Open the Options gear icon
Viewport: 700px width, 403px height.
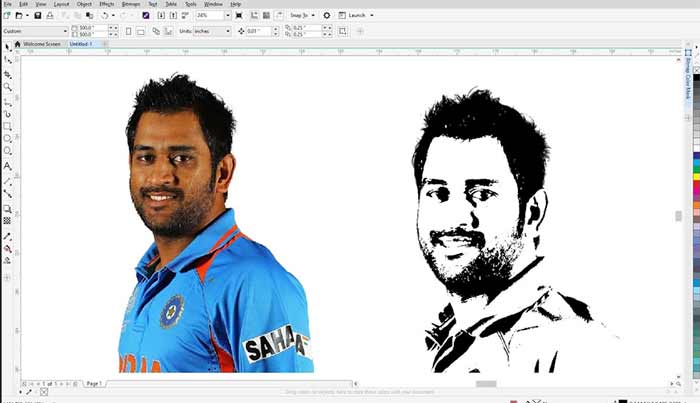326,16
